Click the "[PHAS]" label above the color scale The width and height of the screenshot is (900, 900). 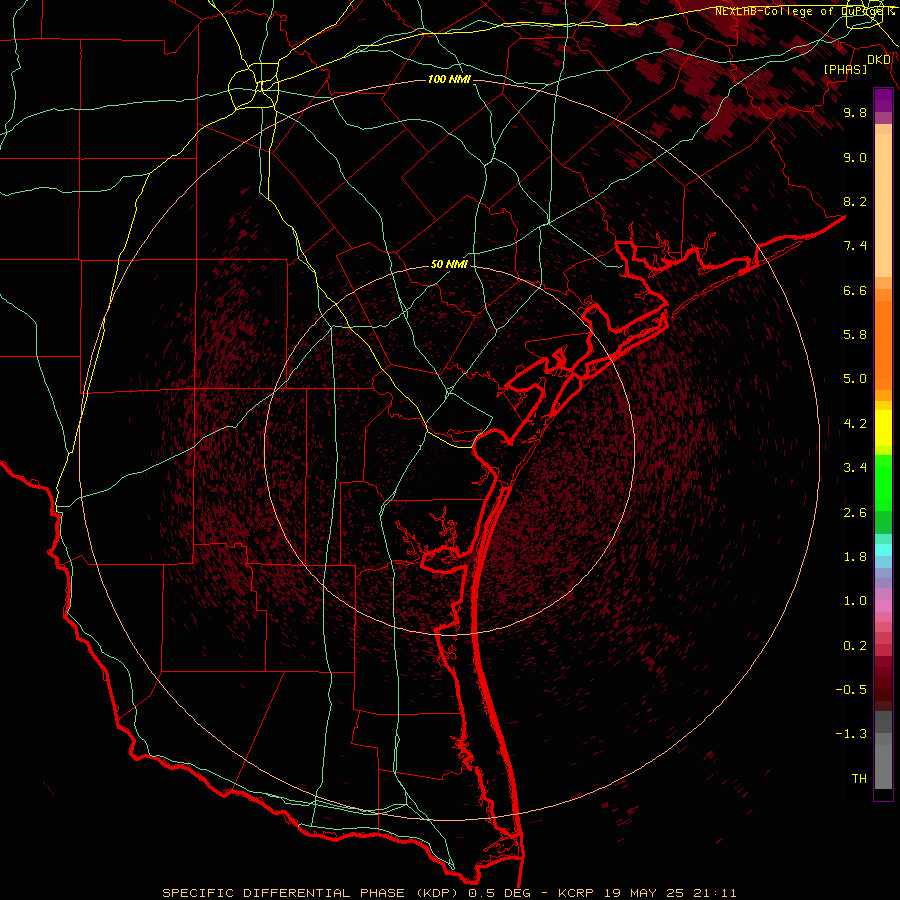[x=845, y=70]
